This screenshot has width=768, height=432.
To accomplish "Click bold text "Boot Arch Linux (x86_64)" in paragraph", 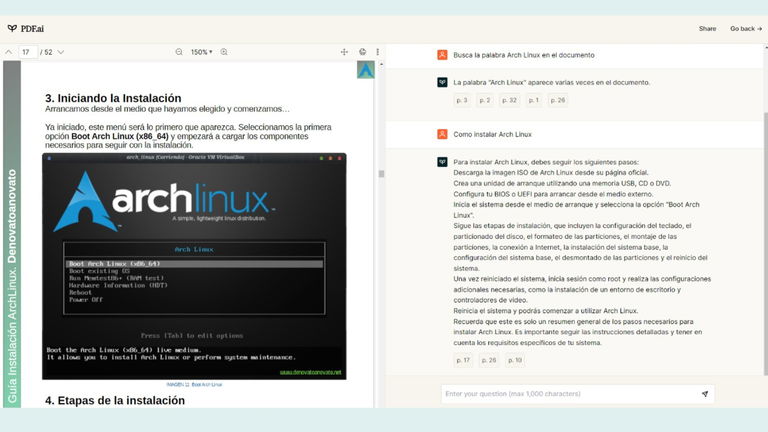I will point(120,136).
